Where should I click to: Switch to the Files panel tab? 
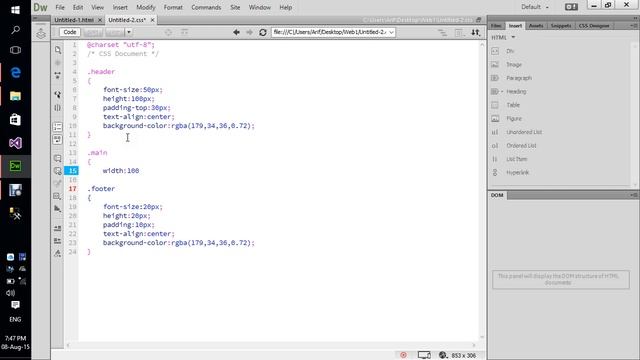496,25
